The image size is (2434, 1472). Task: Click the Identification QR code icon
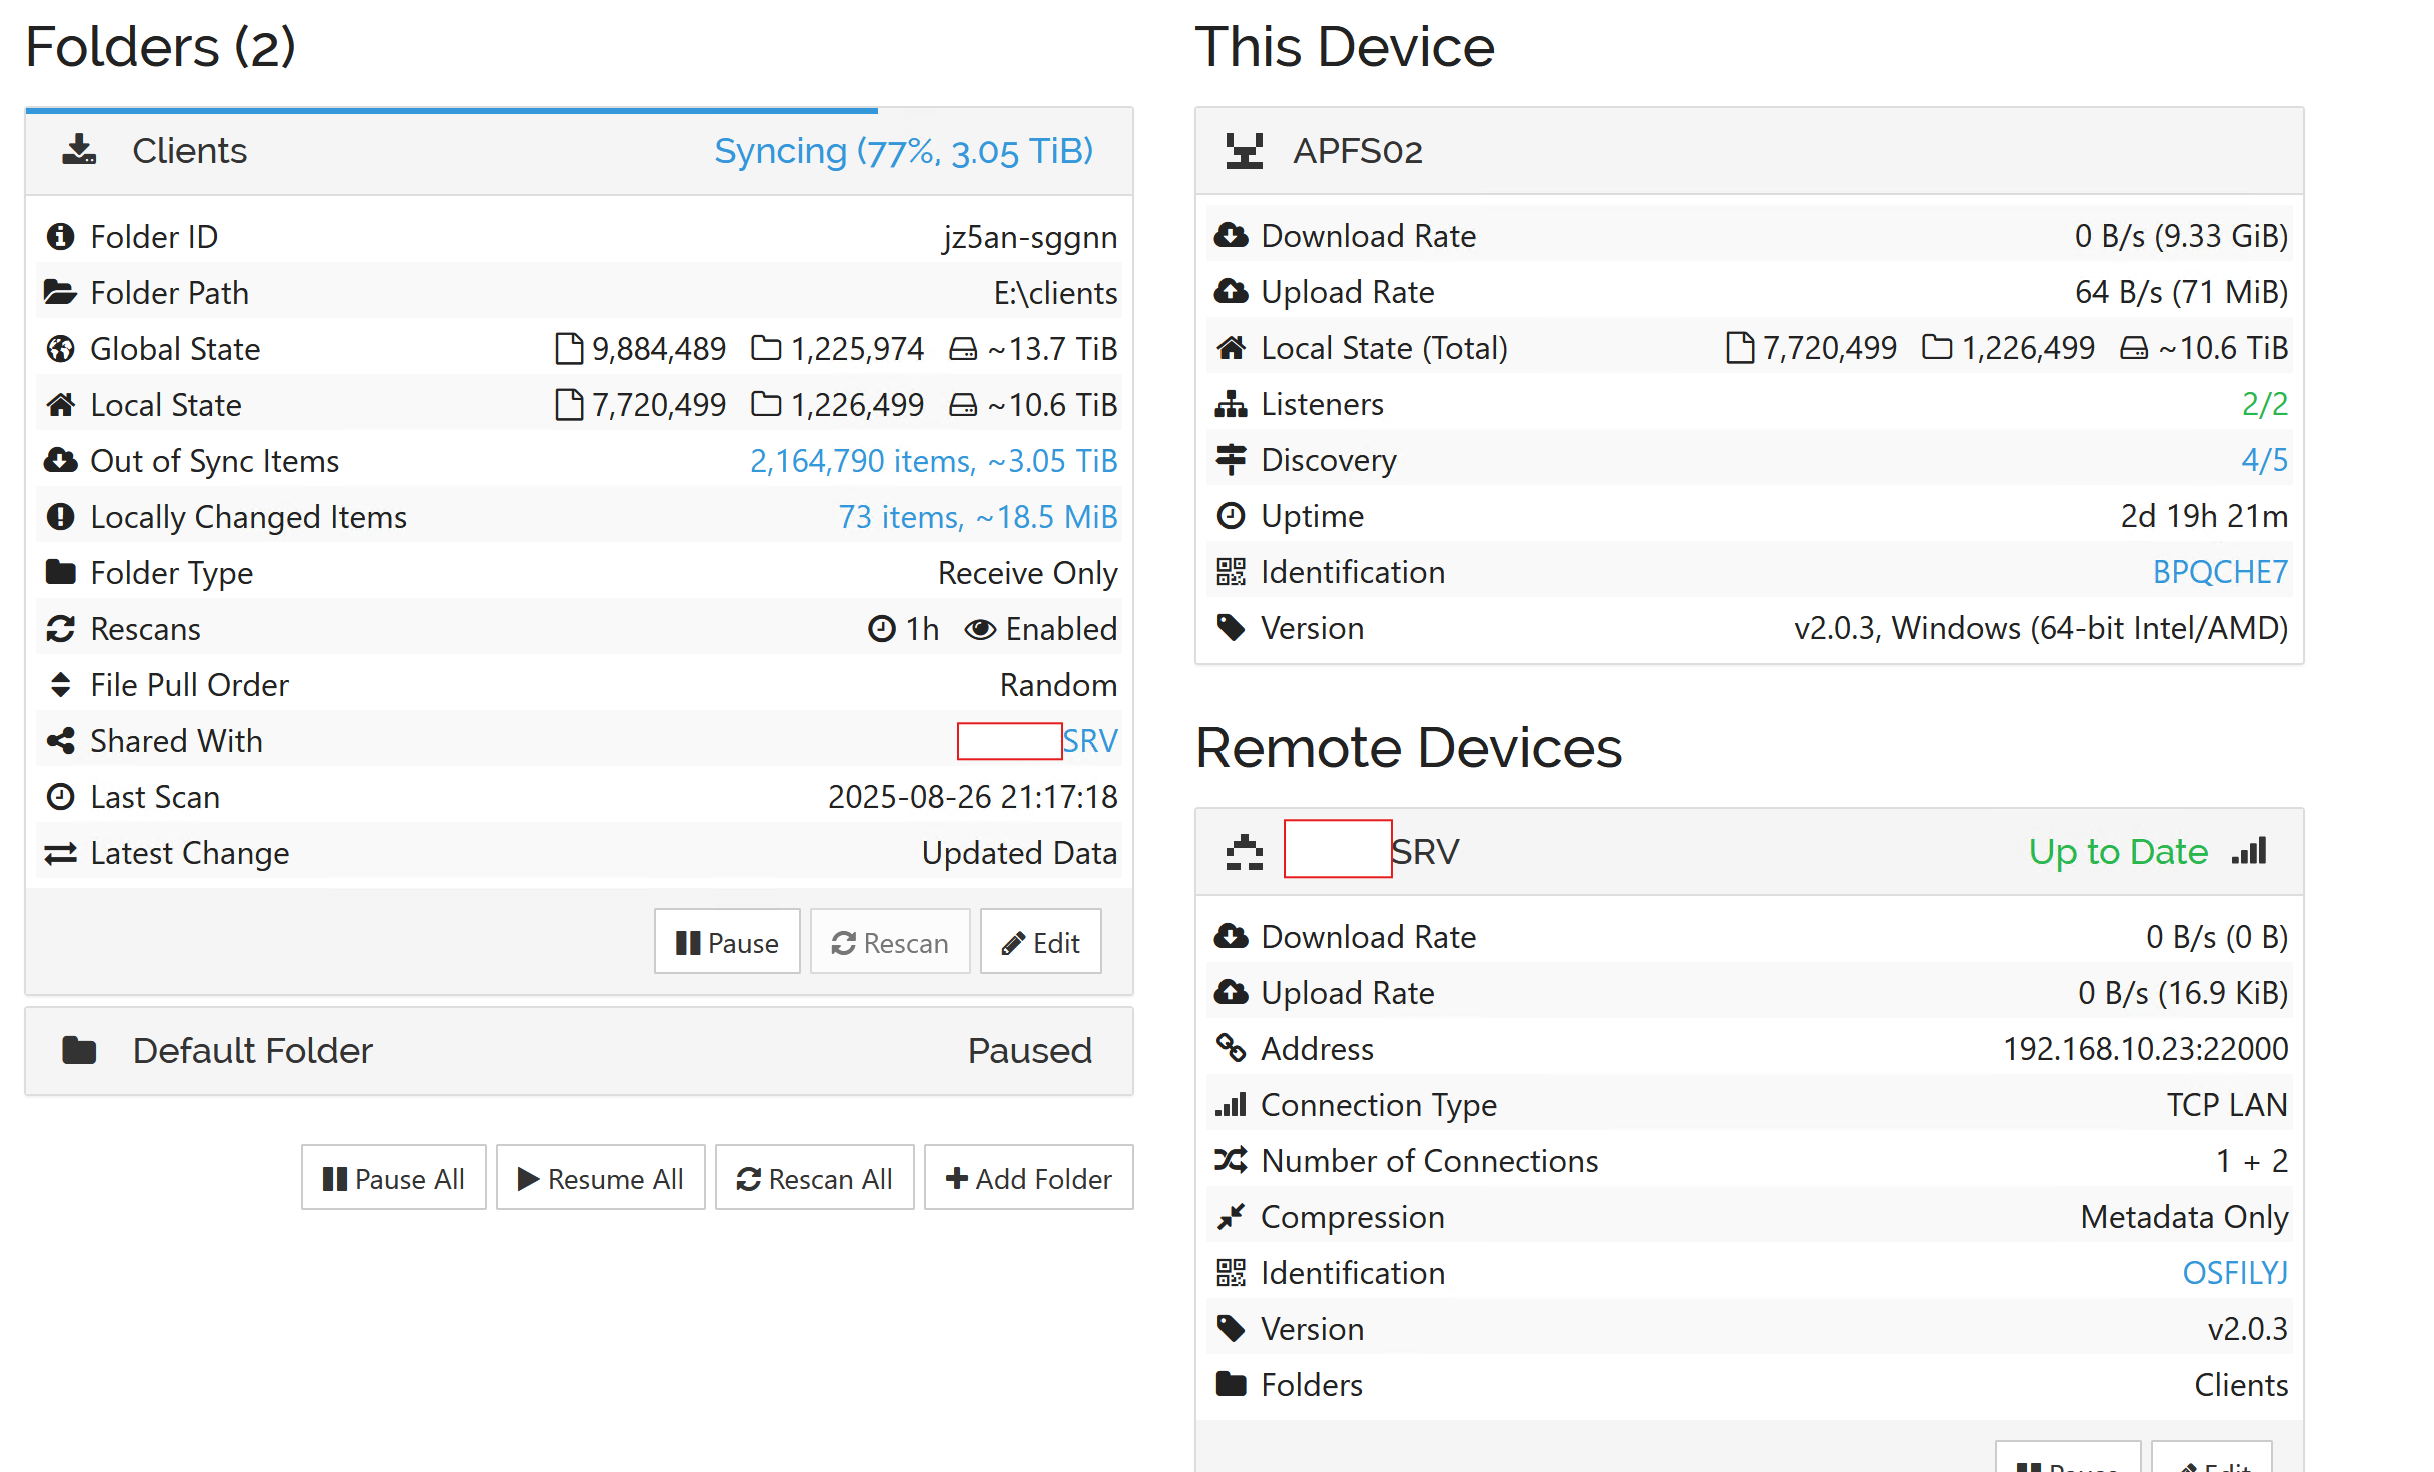point(1230,572)
